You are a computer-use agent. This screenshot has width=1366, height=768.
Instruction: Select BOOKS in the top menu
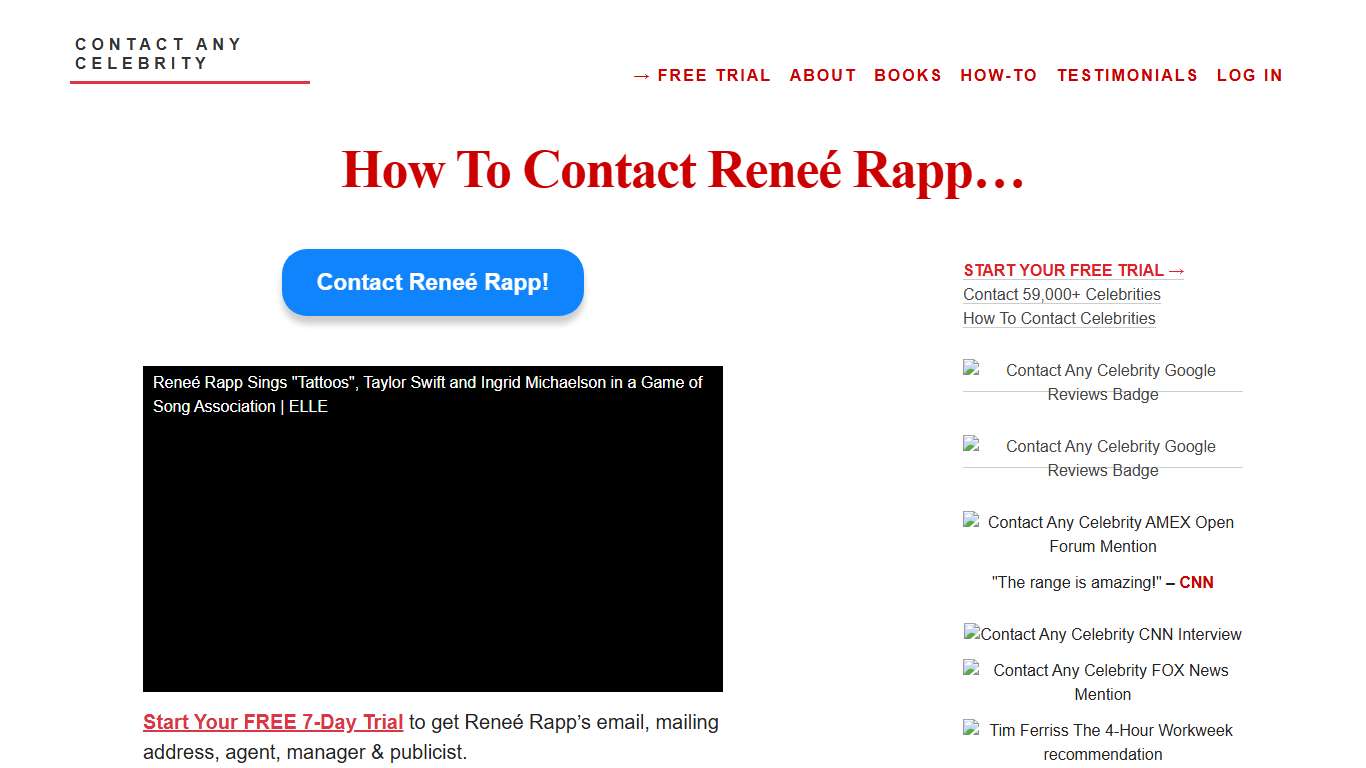(x=908, y=75)
